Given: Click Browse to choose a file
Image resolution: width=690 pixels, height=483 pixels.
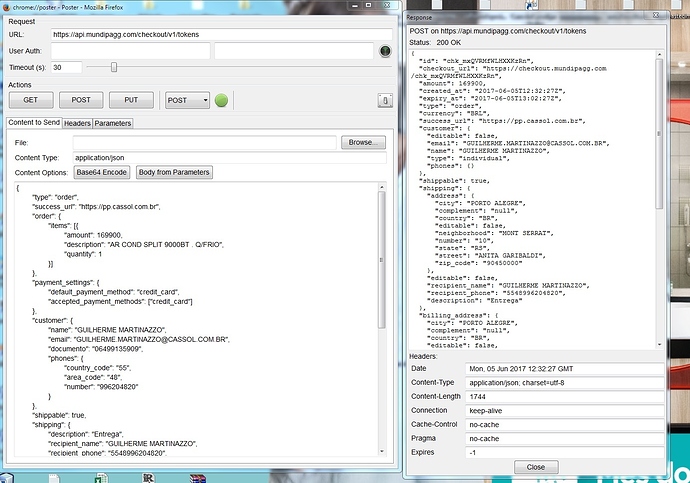Looking at the screenshot, I should pyautogui.click(x=363, y=143).
